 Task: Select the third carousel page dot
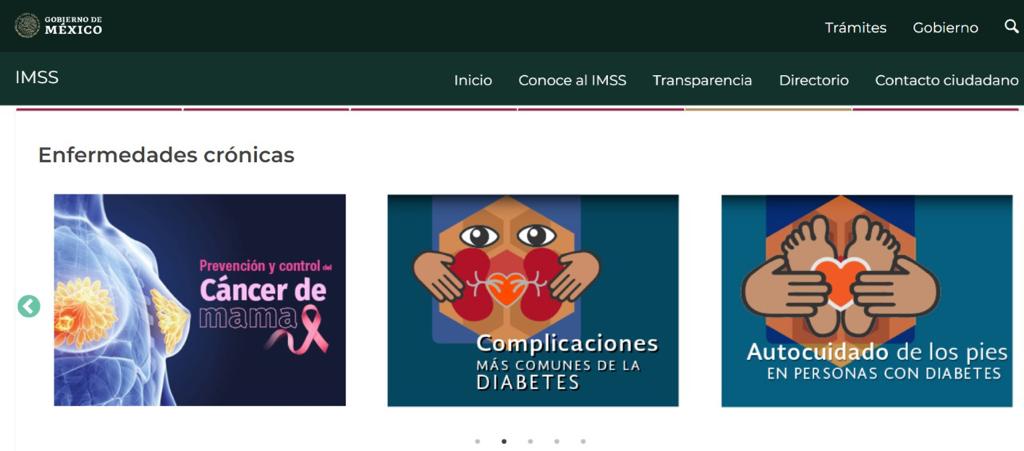[530, 441]
